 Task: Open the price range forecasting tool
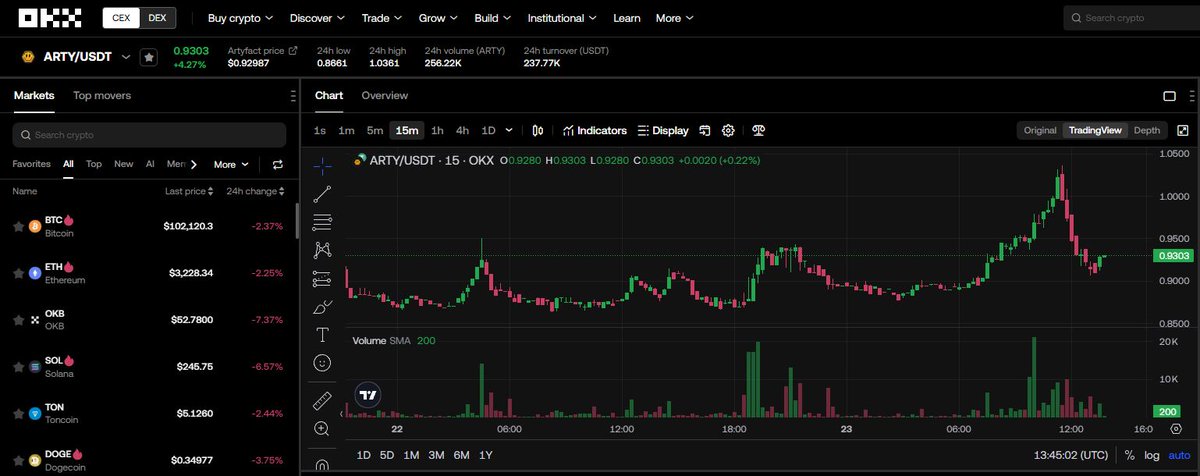pyautogui.click(x=322, y=278)
